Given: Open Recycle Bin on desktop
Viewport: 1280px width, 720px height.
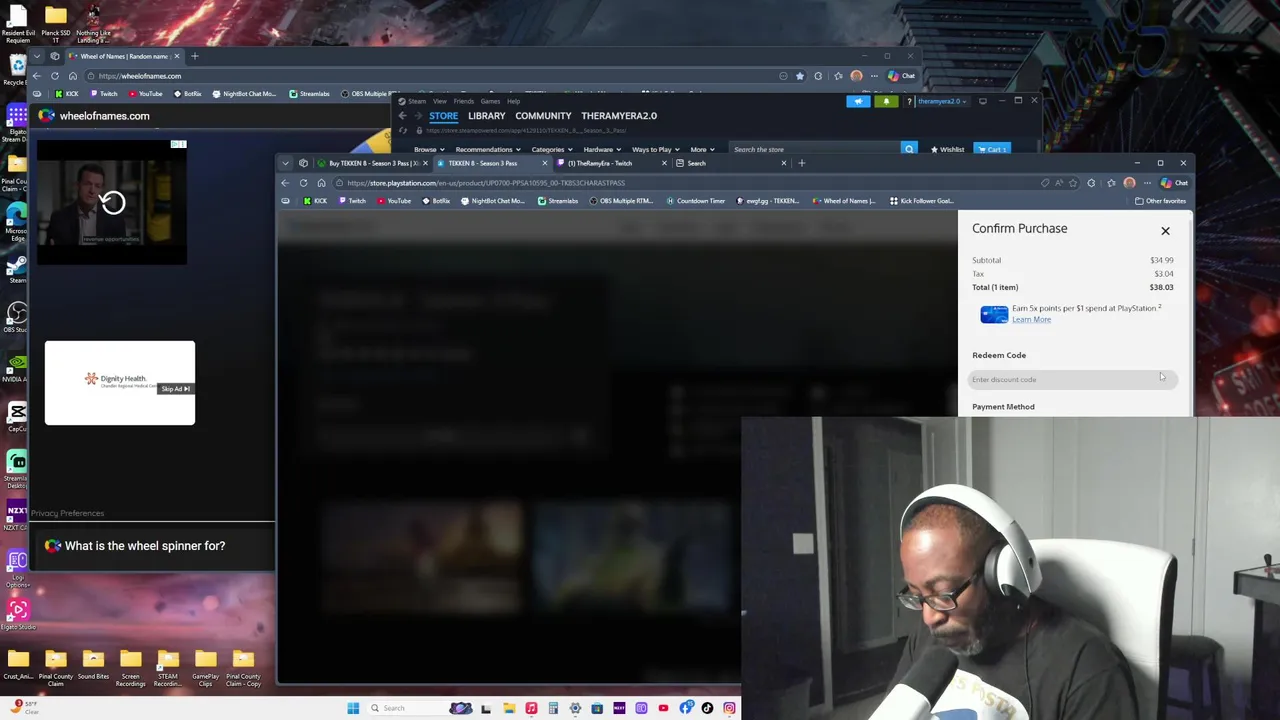Looking at the screenshot, I should (17, 70).
